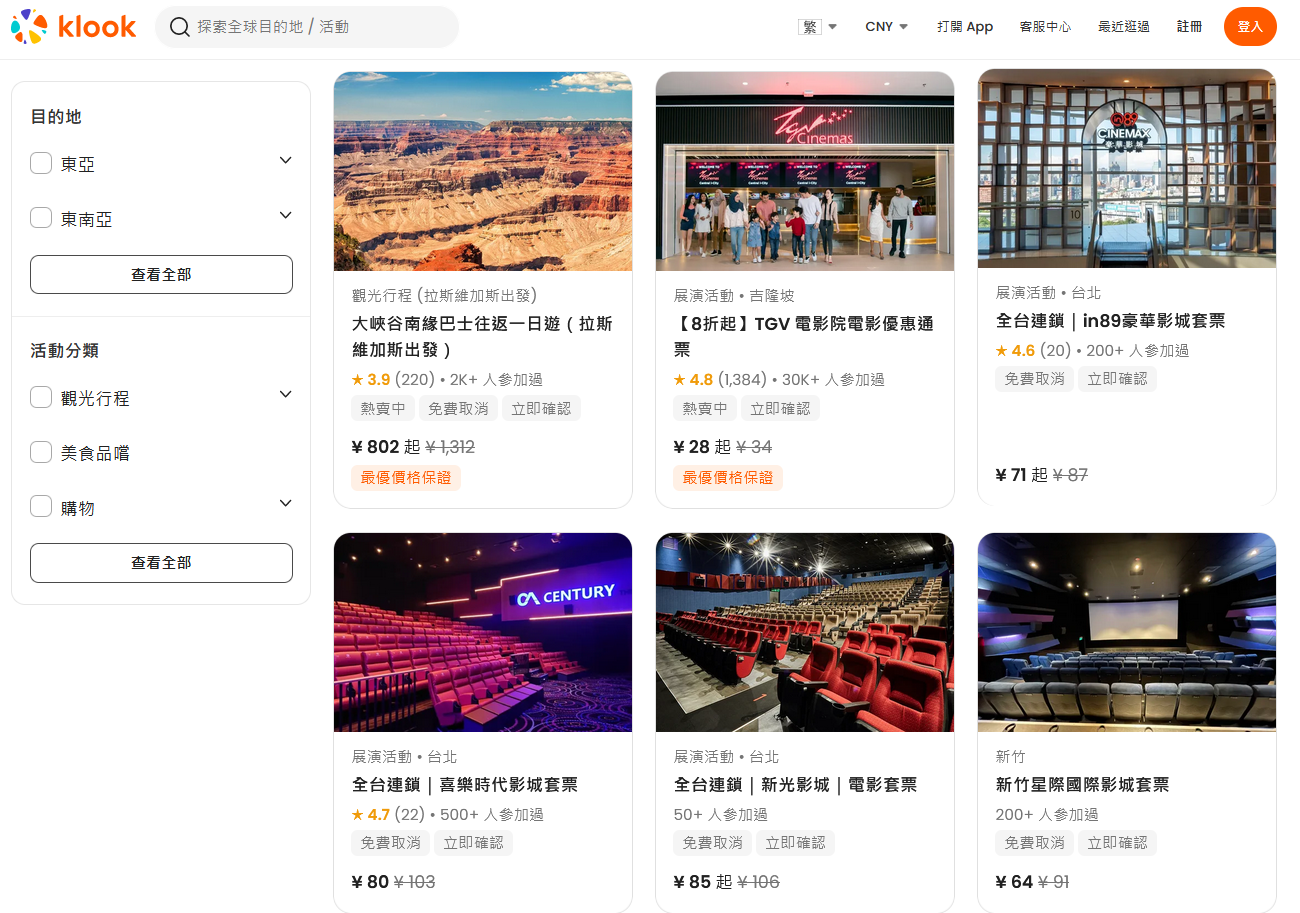The width and height of the screenshot is (1300, 913).
Task: Click 查看全部 under 活動分類
Action: [x=161, y=563]
